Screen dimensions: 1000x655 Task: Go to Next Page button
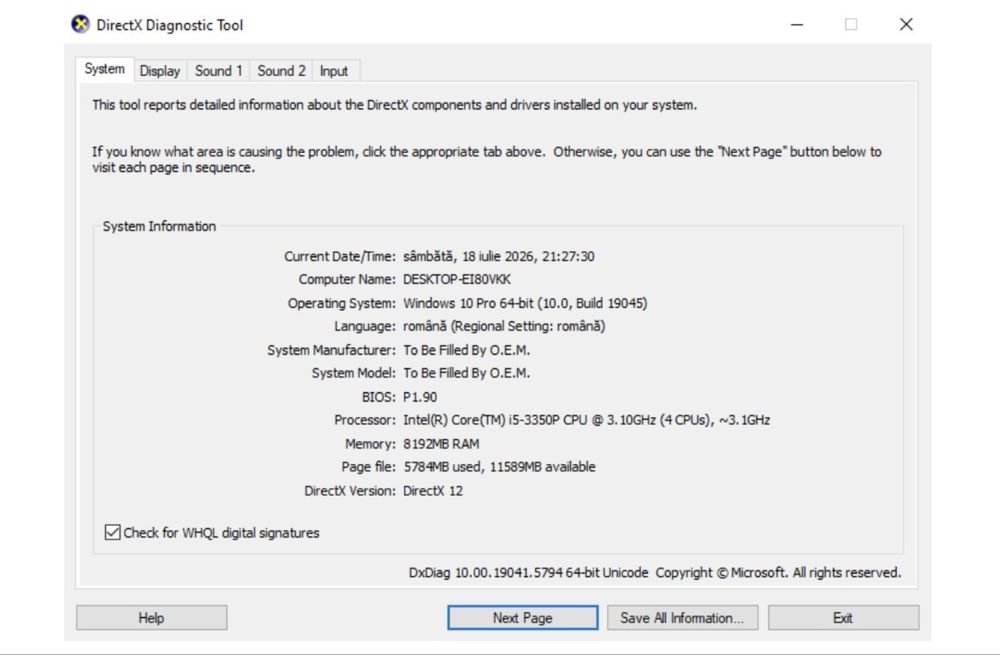coord(522,617)
